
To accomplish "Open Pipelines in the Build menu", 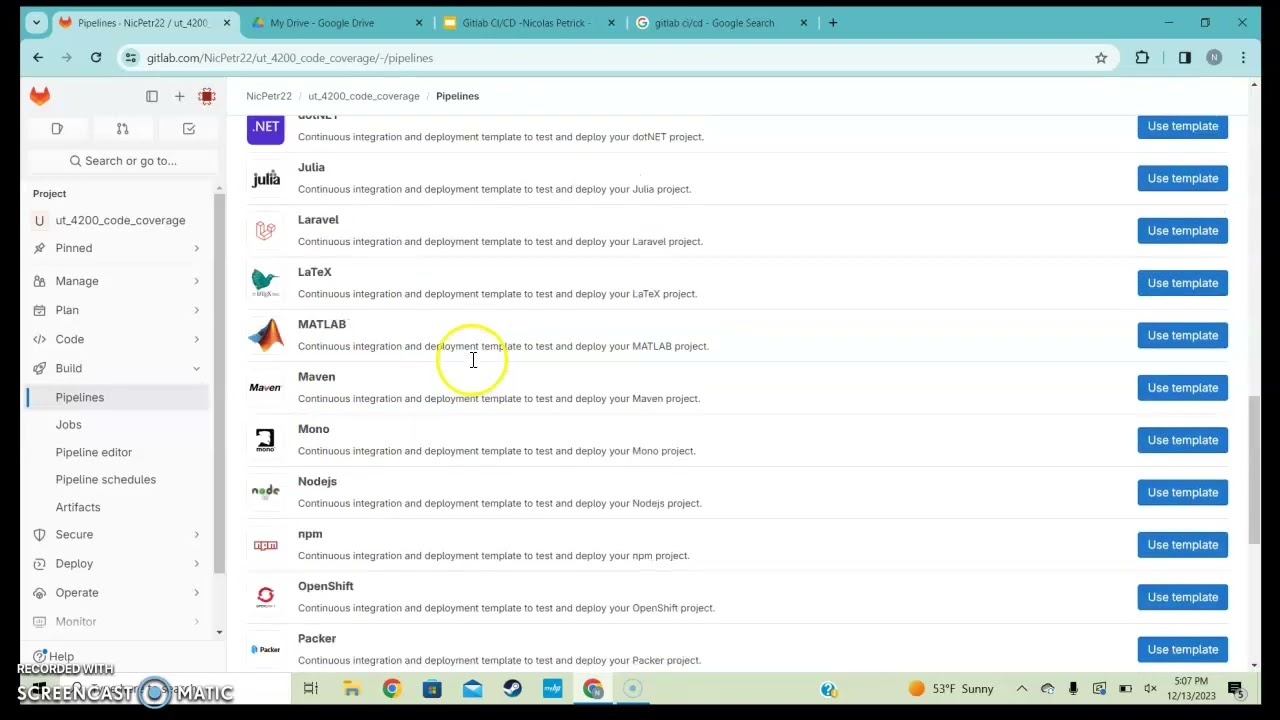I will (118, 397).
